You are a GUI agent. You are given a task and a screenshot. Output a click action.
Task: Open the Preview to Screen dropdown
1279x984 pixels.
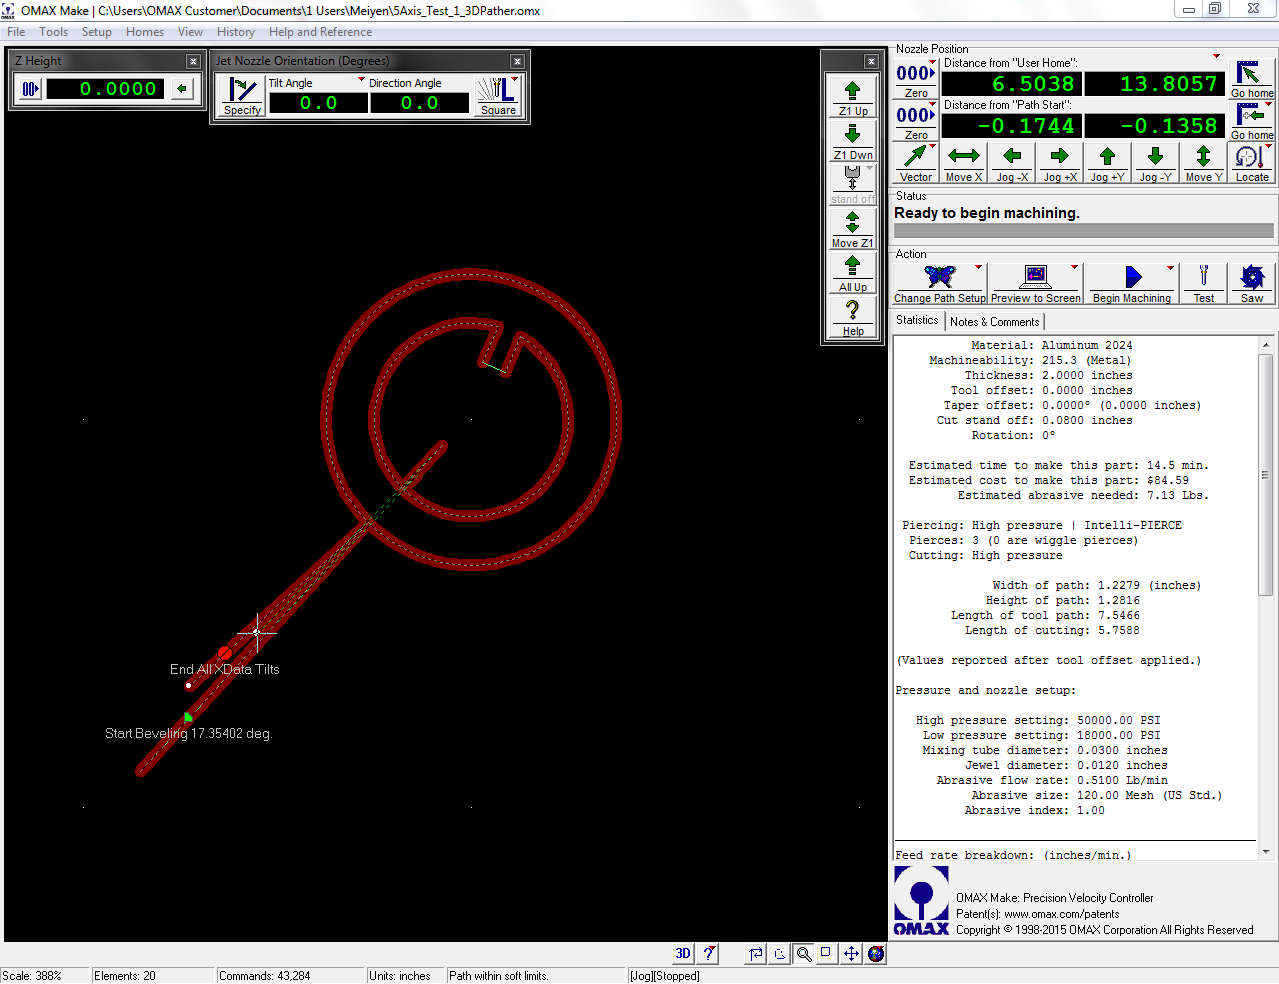[x=1075, y=268]
